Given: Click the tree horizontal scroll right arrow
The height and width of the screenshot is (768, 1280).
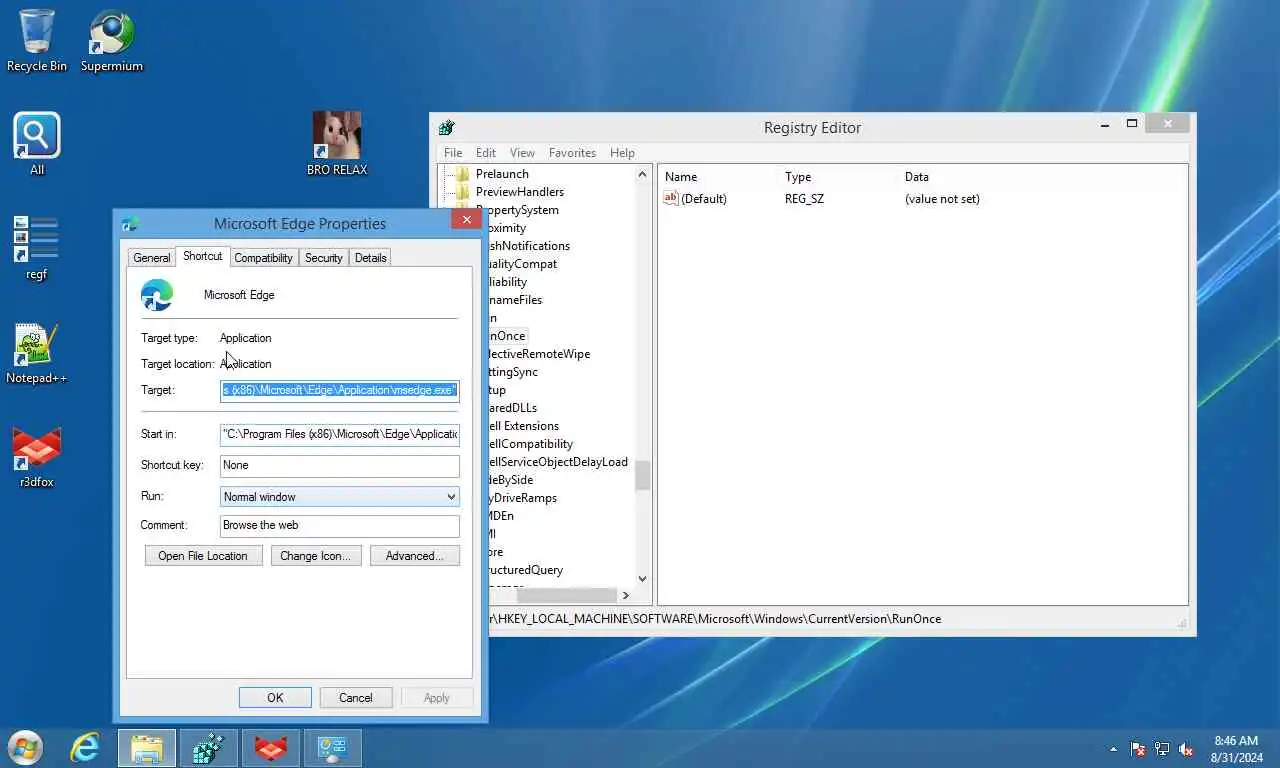Looking at the screenshot, I should coord(626,595).
